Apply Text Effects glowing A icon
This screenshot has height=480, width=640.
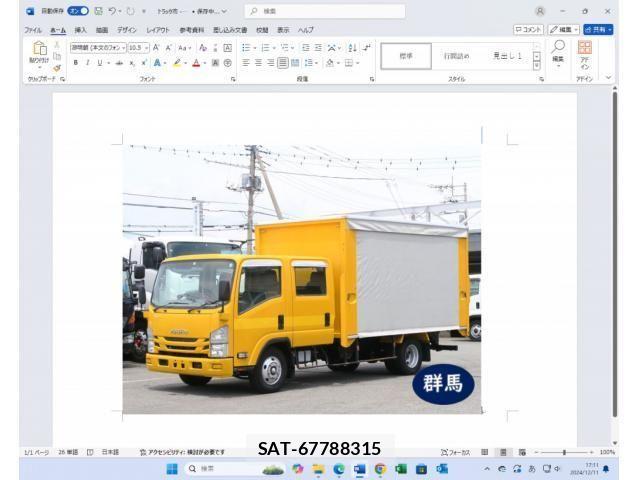coord(157,63)
